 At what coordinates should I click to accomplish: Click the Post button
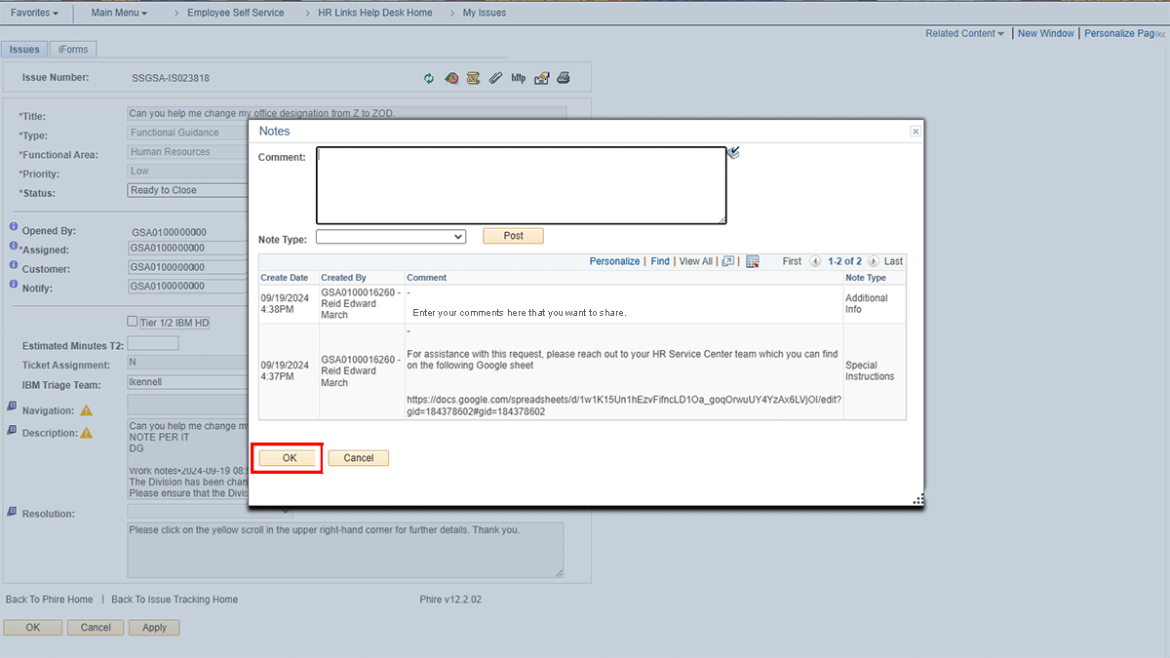(x=513, y=236)
